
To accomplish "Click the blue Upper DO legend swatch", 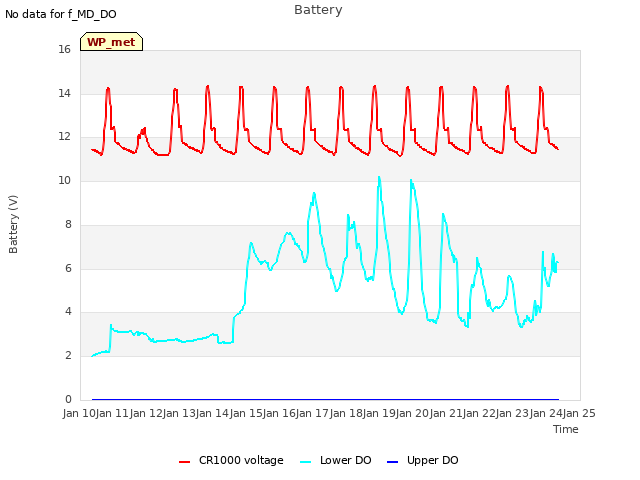I will tap(392, 462).
